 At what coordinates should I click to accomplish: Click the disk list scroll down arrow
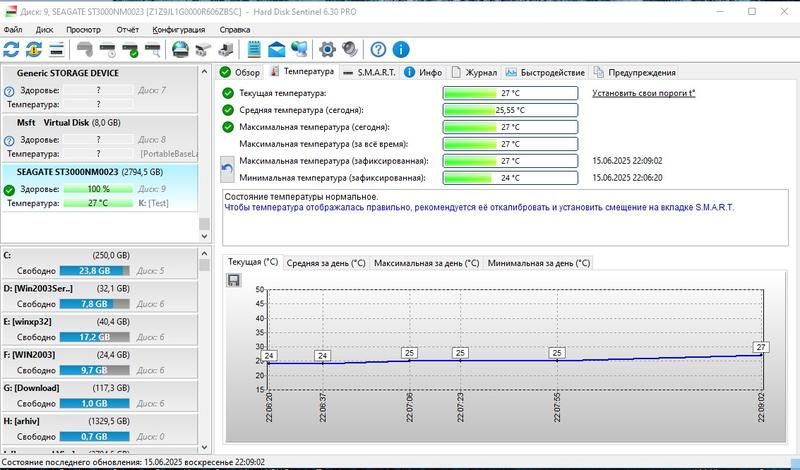[204, 236]
